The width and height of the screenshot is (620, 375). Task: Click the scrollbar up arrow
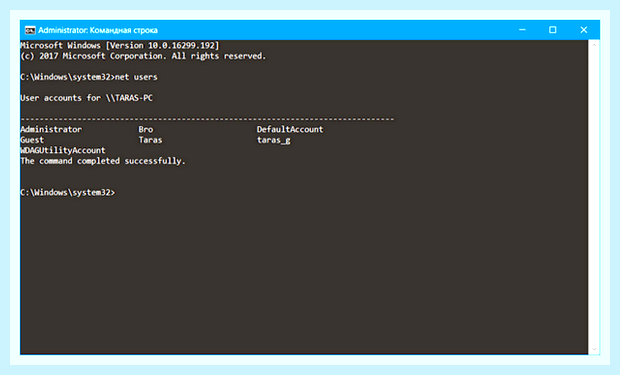[594, 45]
